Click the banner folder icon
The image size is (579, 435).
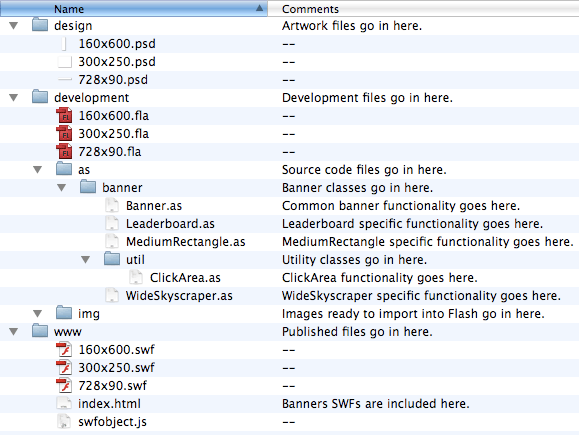click(x=88, y=187)
